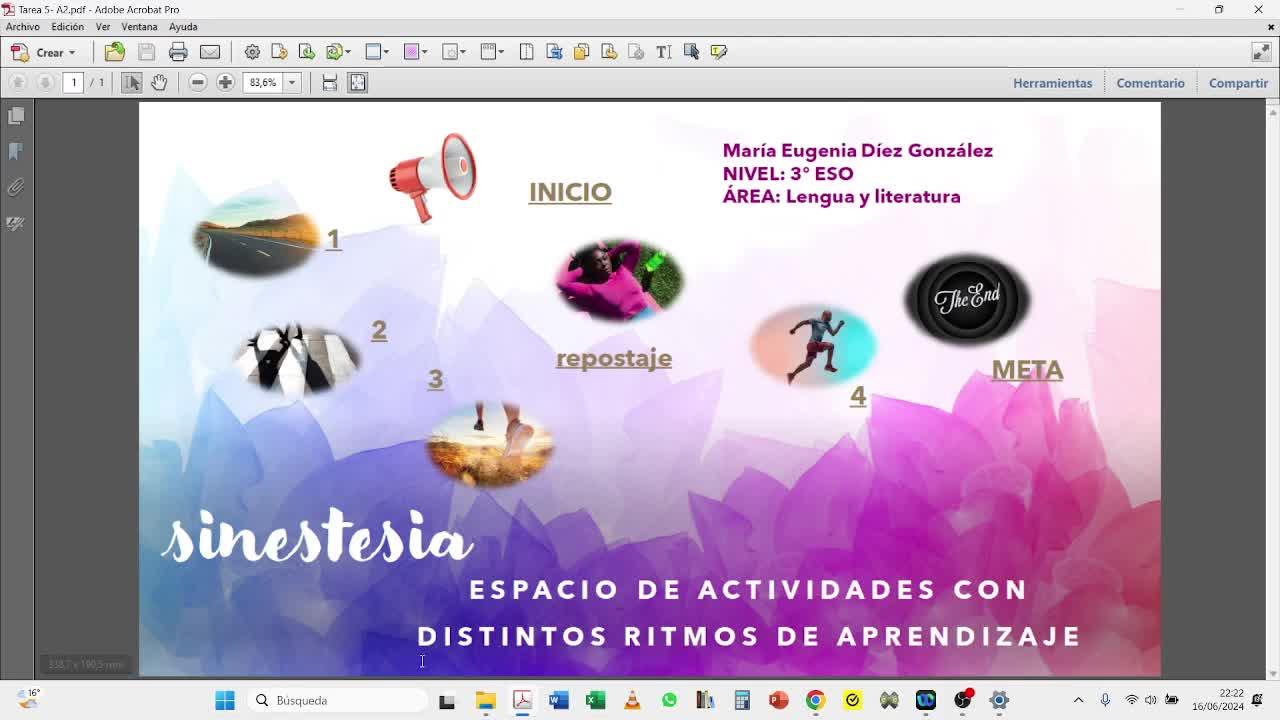Click the fit full page icon
1280x720 pixels.
pyautogui.click(x=357, y=83)
